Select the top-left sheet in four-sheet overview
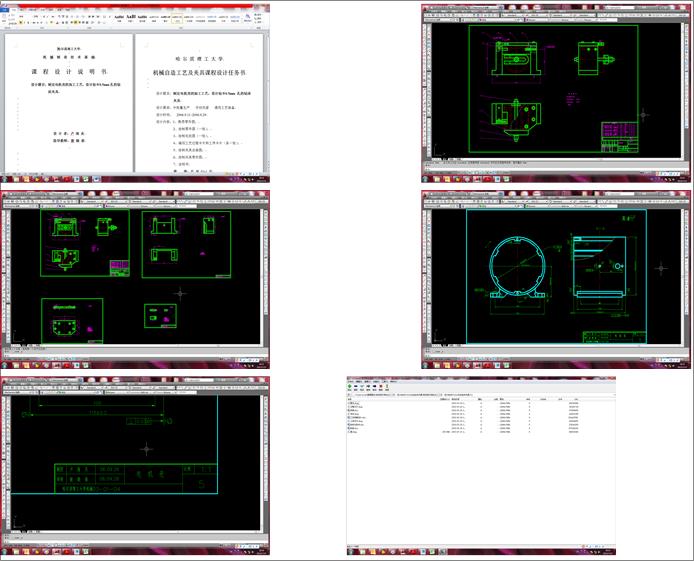The height and width of the screenshot is (561, 694). 85,243
